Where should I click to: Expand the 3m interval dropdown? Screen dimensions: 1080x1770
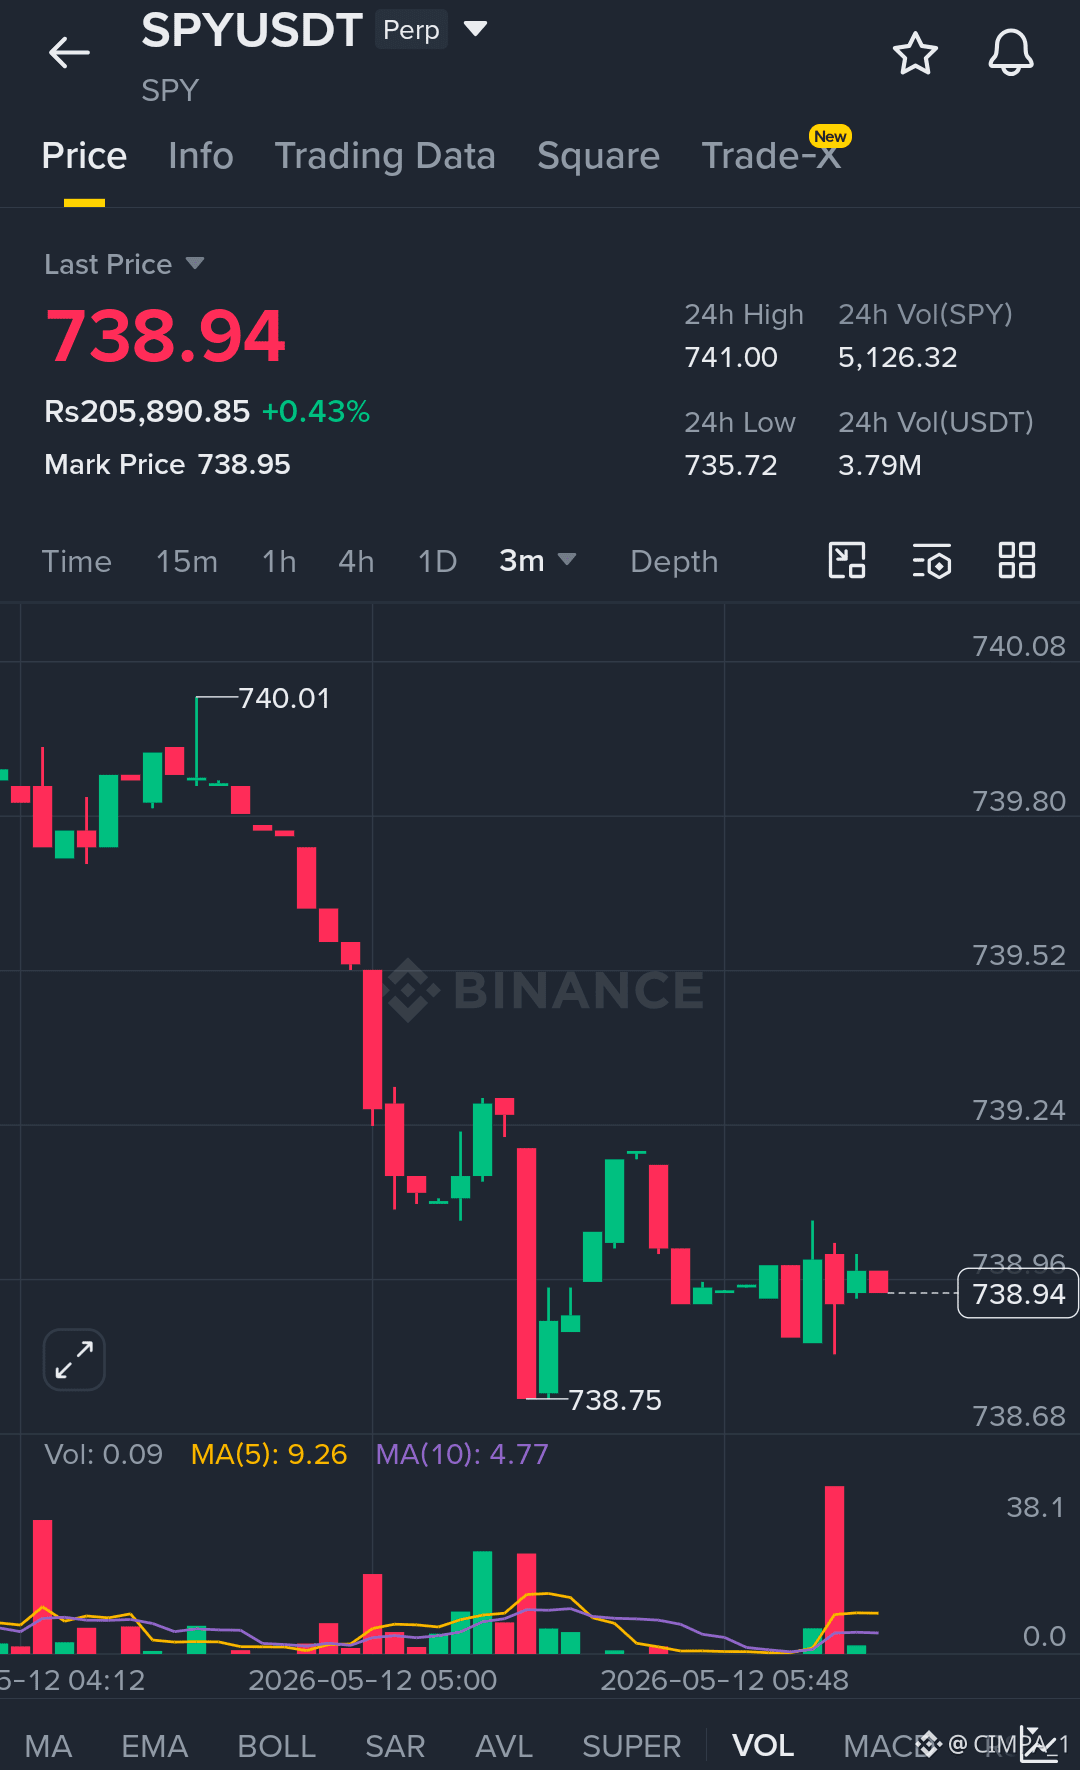click(538, 561)
